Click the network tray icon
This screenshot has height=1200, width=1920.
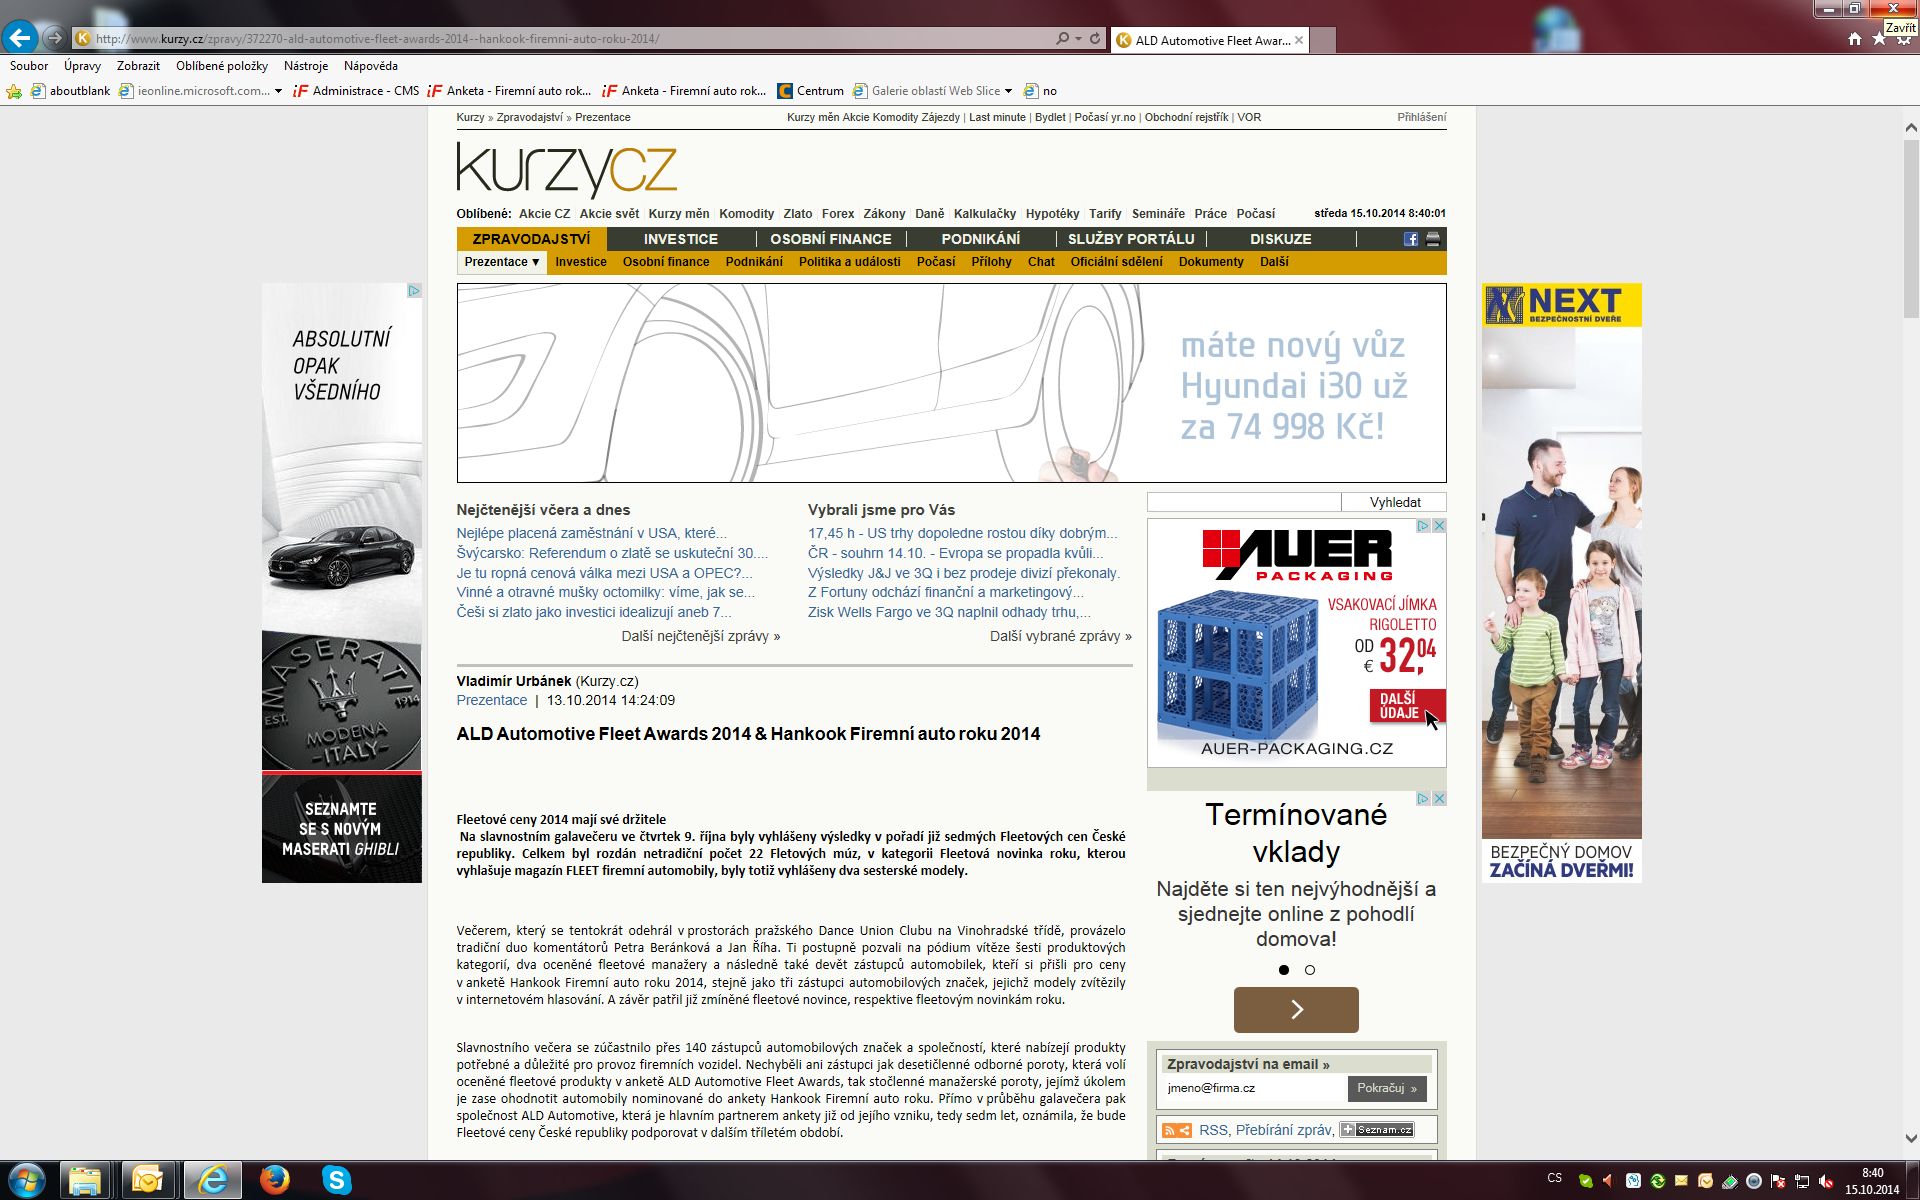click(x=1802, y=1181)
